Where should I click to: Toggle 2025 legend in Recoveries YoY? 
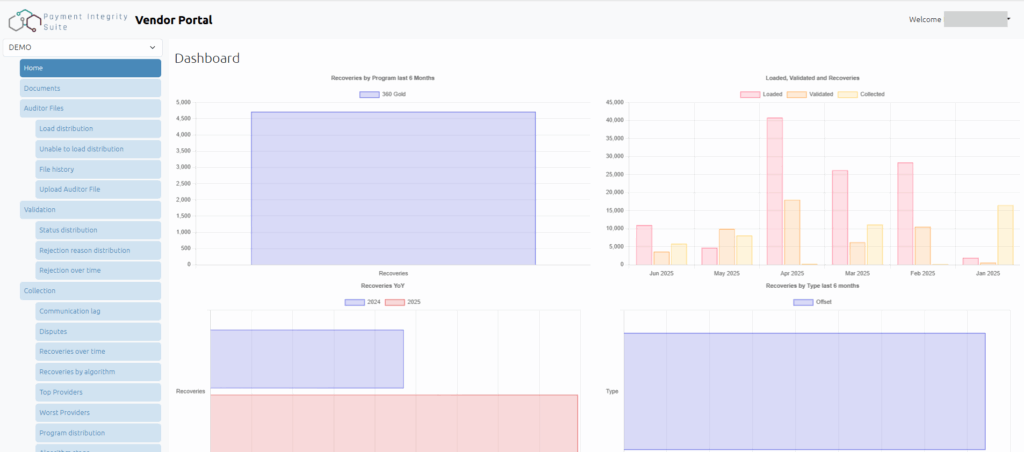(394, 301)
